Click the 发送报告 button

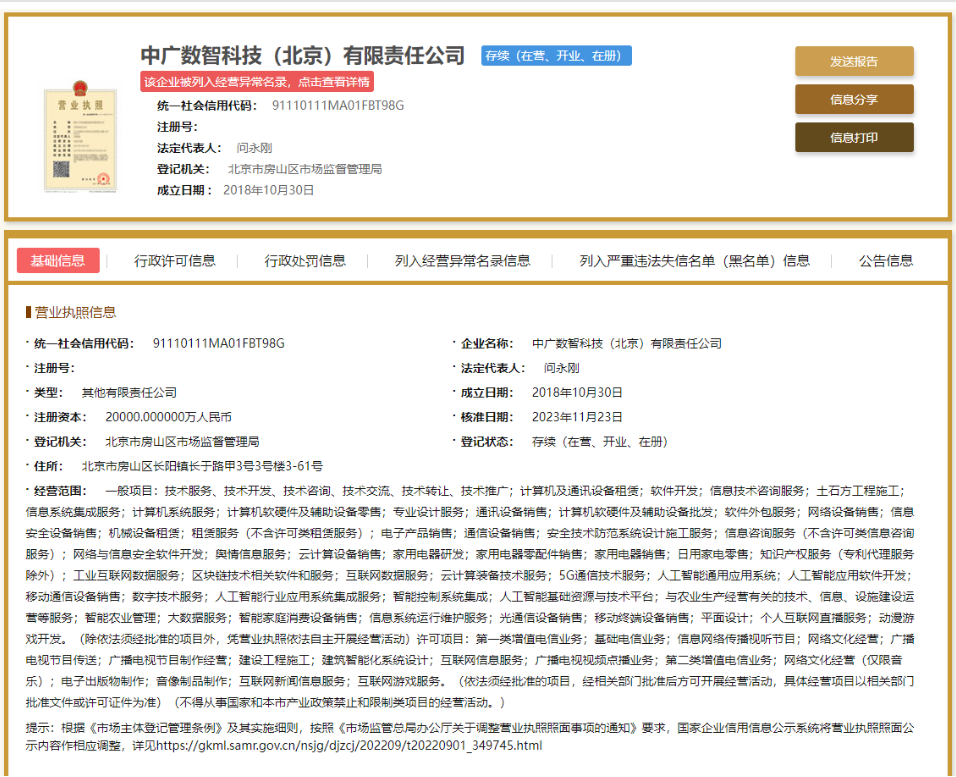(854, 61)
